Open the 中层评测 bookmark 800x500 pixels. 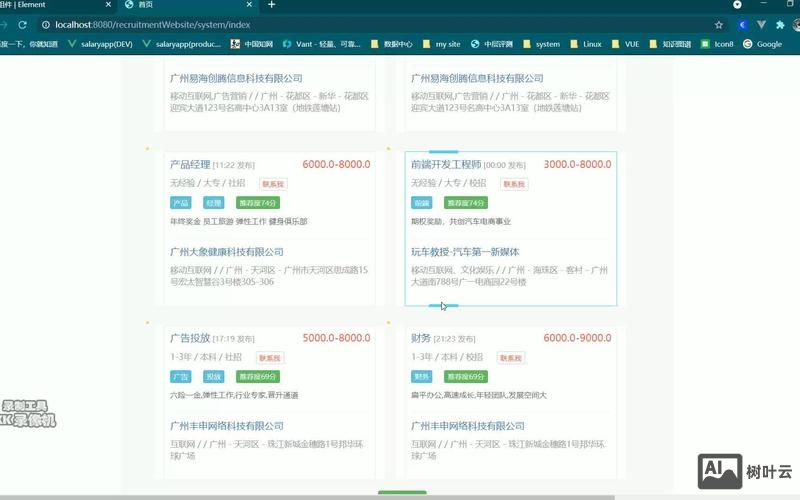coord(491,44)
